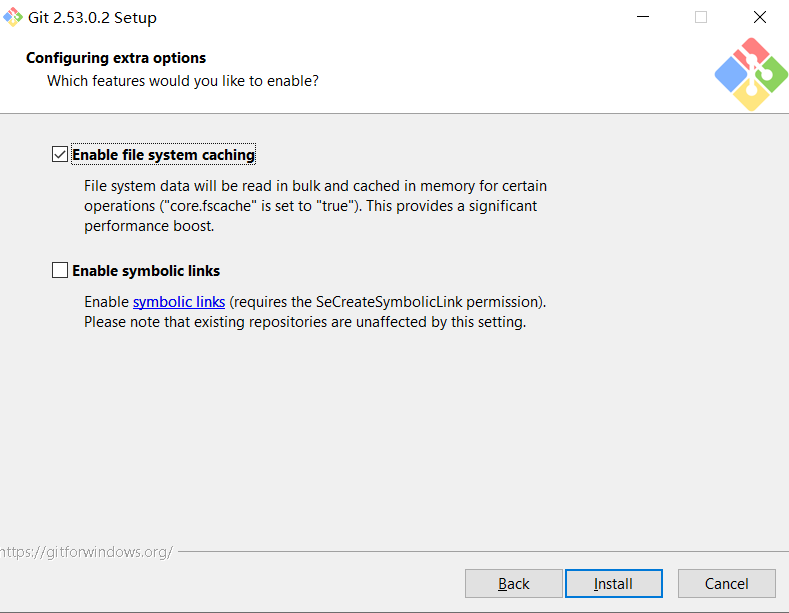This screenshot has height=613, width=789.
Task: Open the symbolic links hyperlink
Action: 179,301
